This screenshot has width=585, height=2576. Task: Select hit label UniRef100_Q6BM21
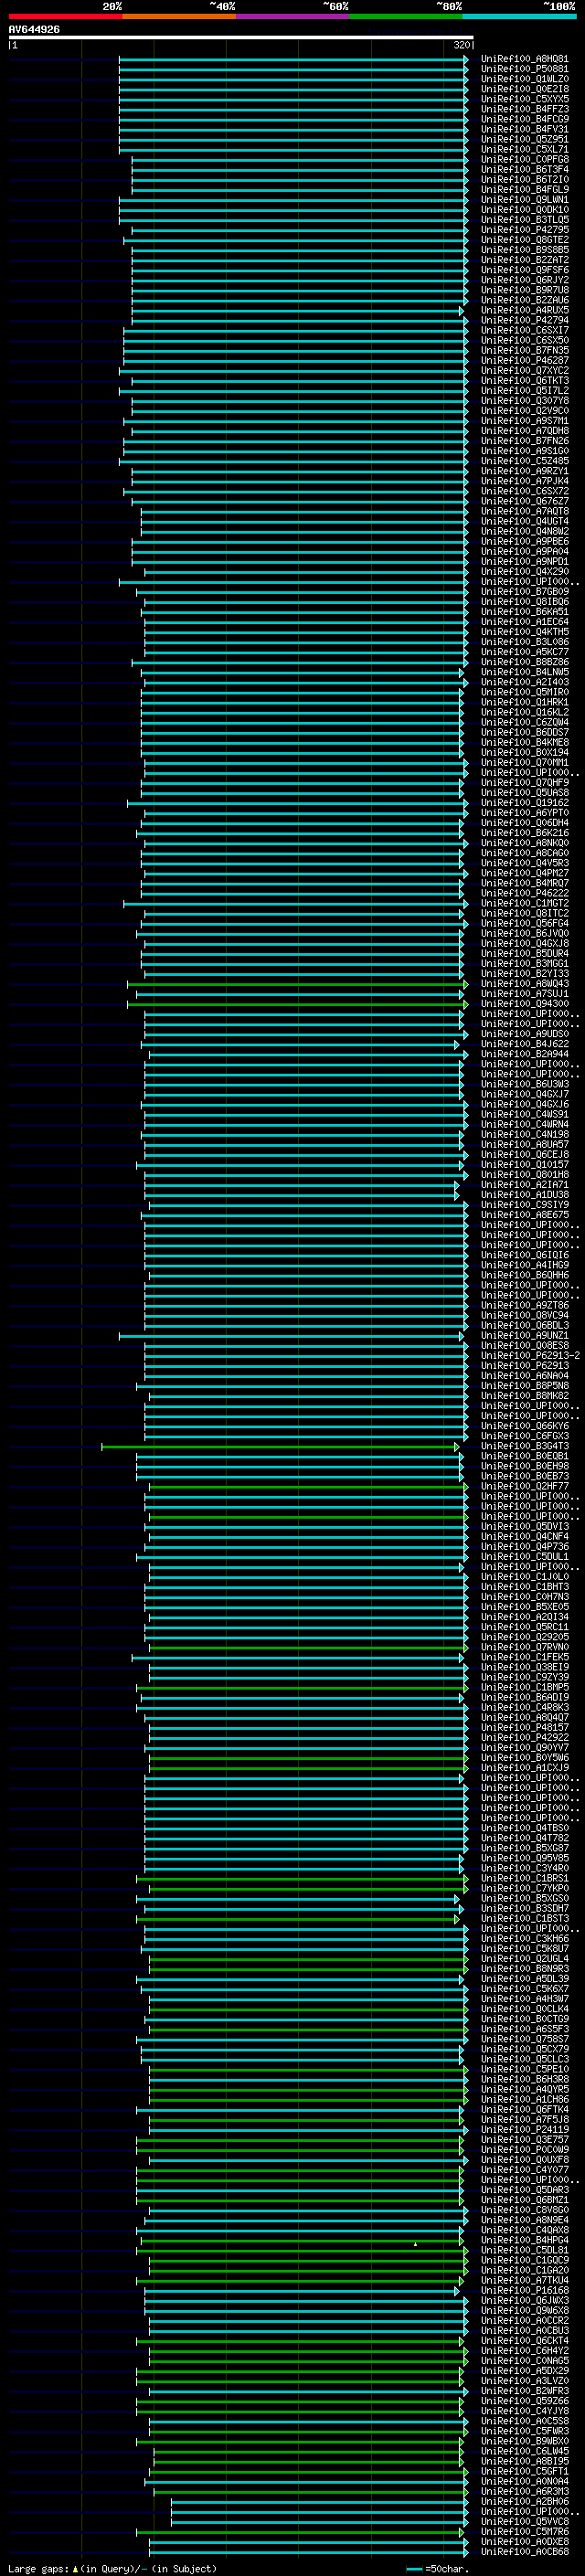tap(525, 2199)
